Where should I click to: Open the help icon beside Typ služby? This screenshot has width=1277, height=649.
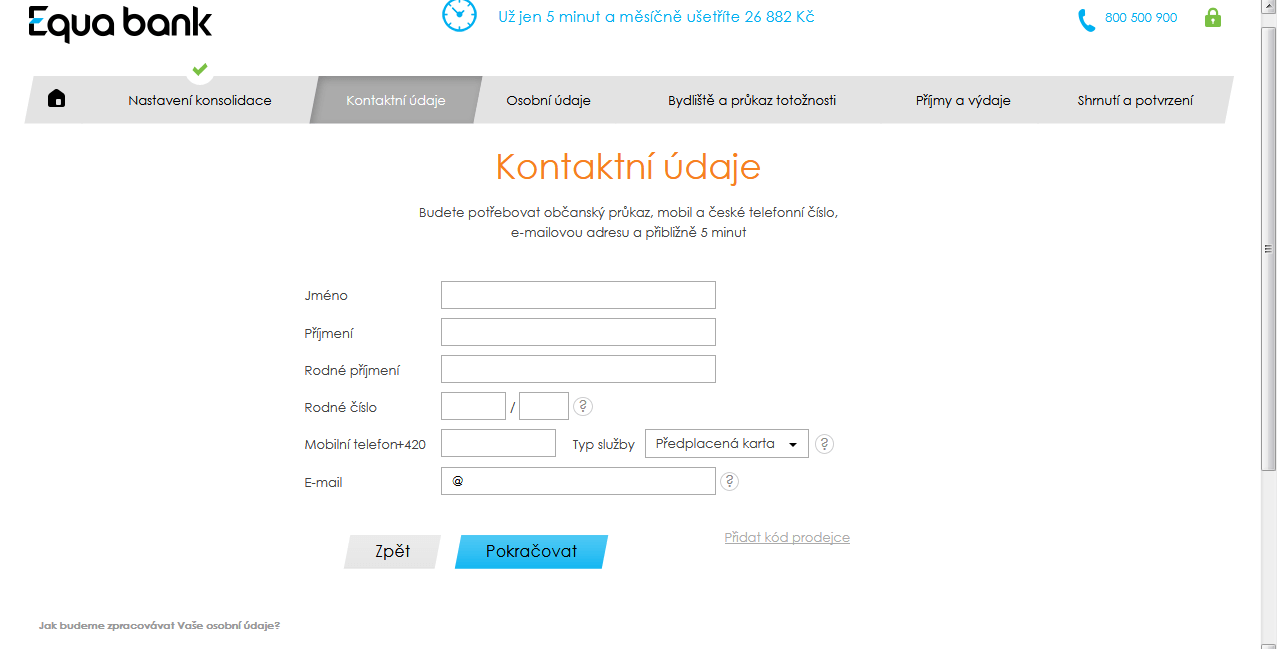pyautogui.click(x=824, y=443)
